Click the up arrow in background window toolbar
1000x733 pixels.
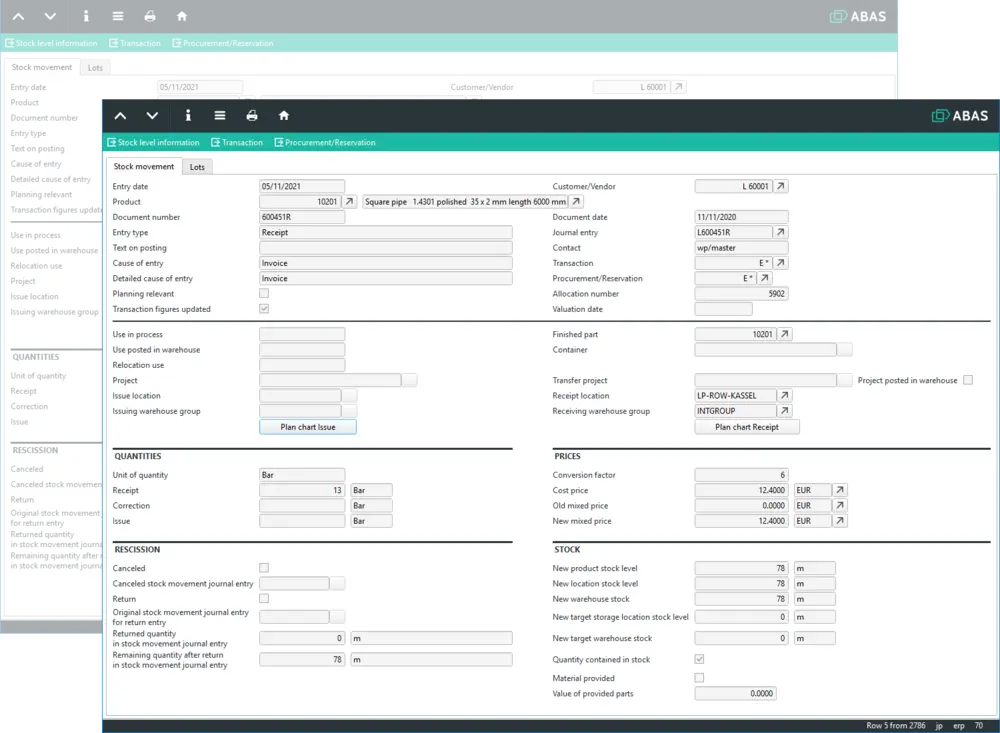pos(18,16)
